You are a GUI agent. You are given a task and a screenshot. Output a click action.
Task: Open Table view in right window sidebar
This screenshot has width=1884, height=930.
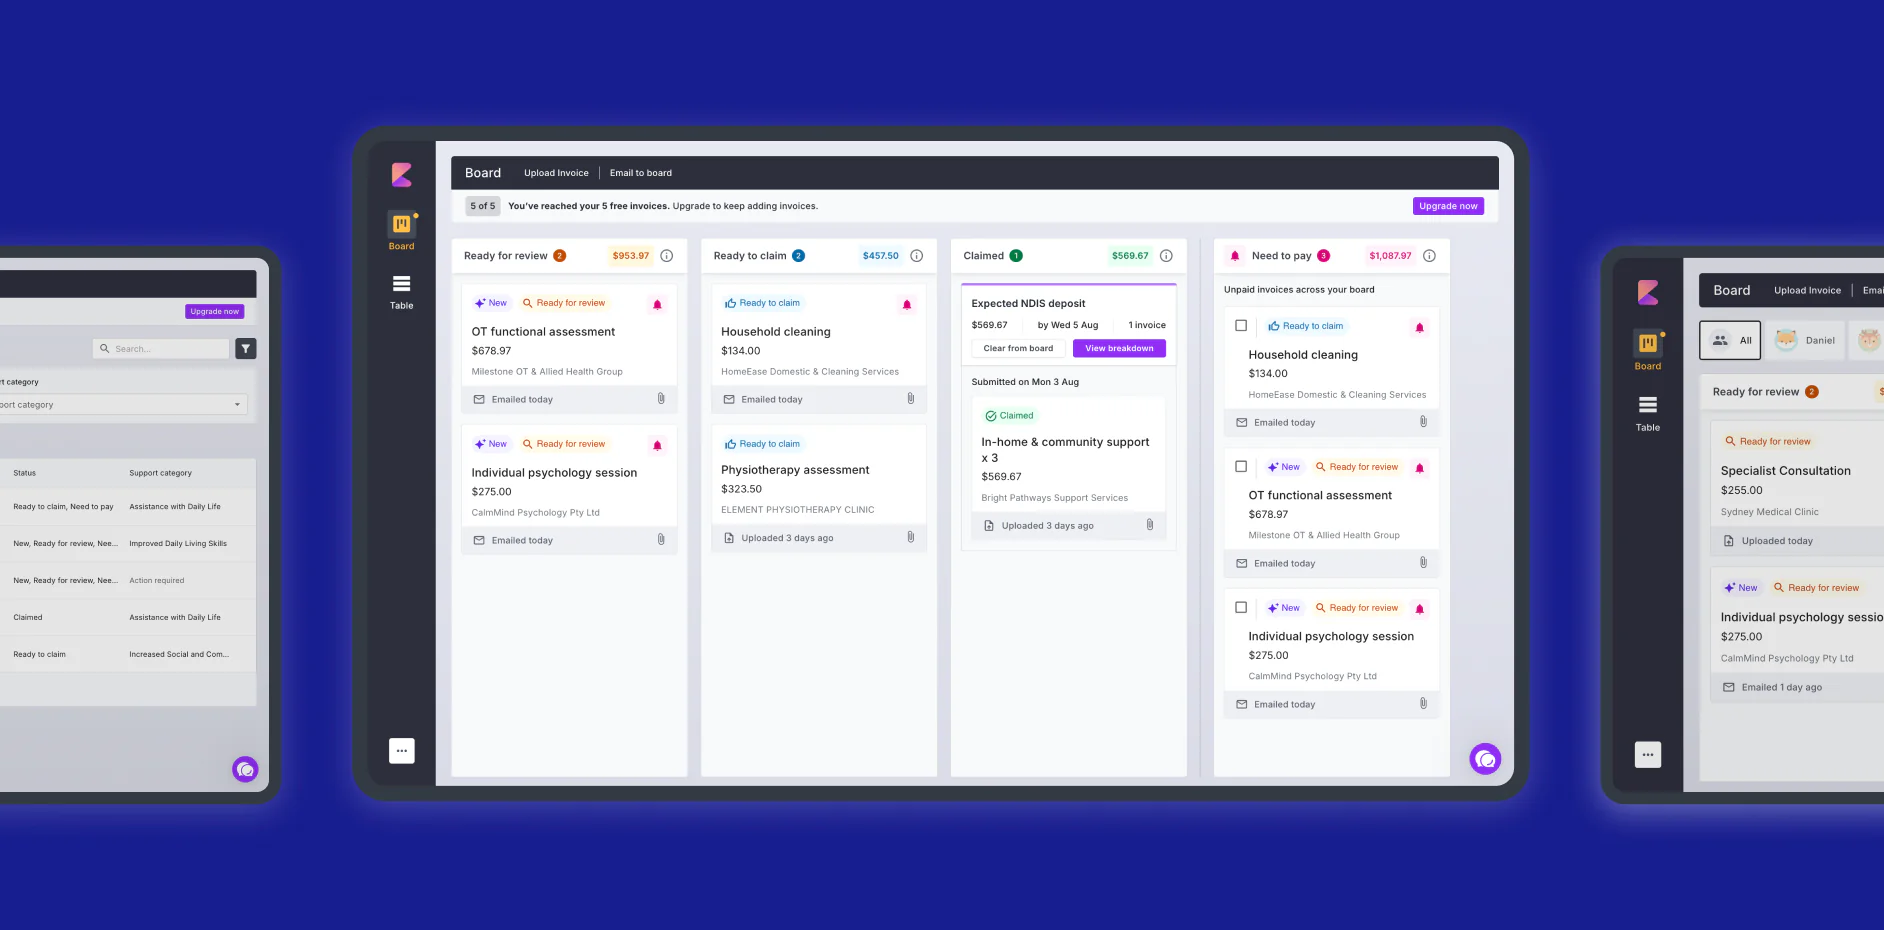tap(1648, 414)
